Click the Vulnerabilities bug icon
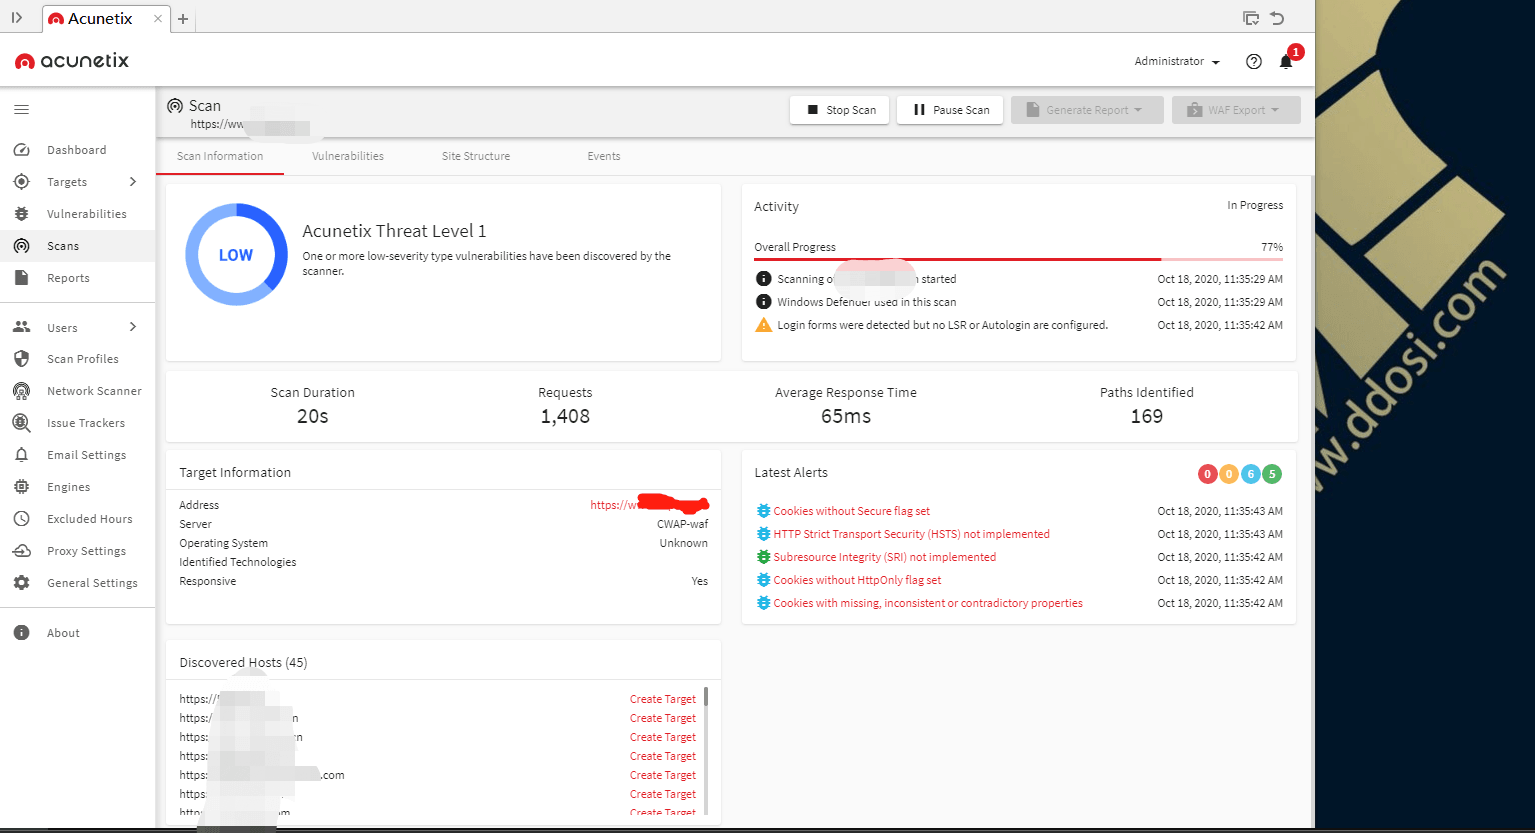 22,214
